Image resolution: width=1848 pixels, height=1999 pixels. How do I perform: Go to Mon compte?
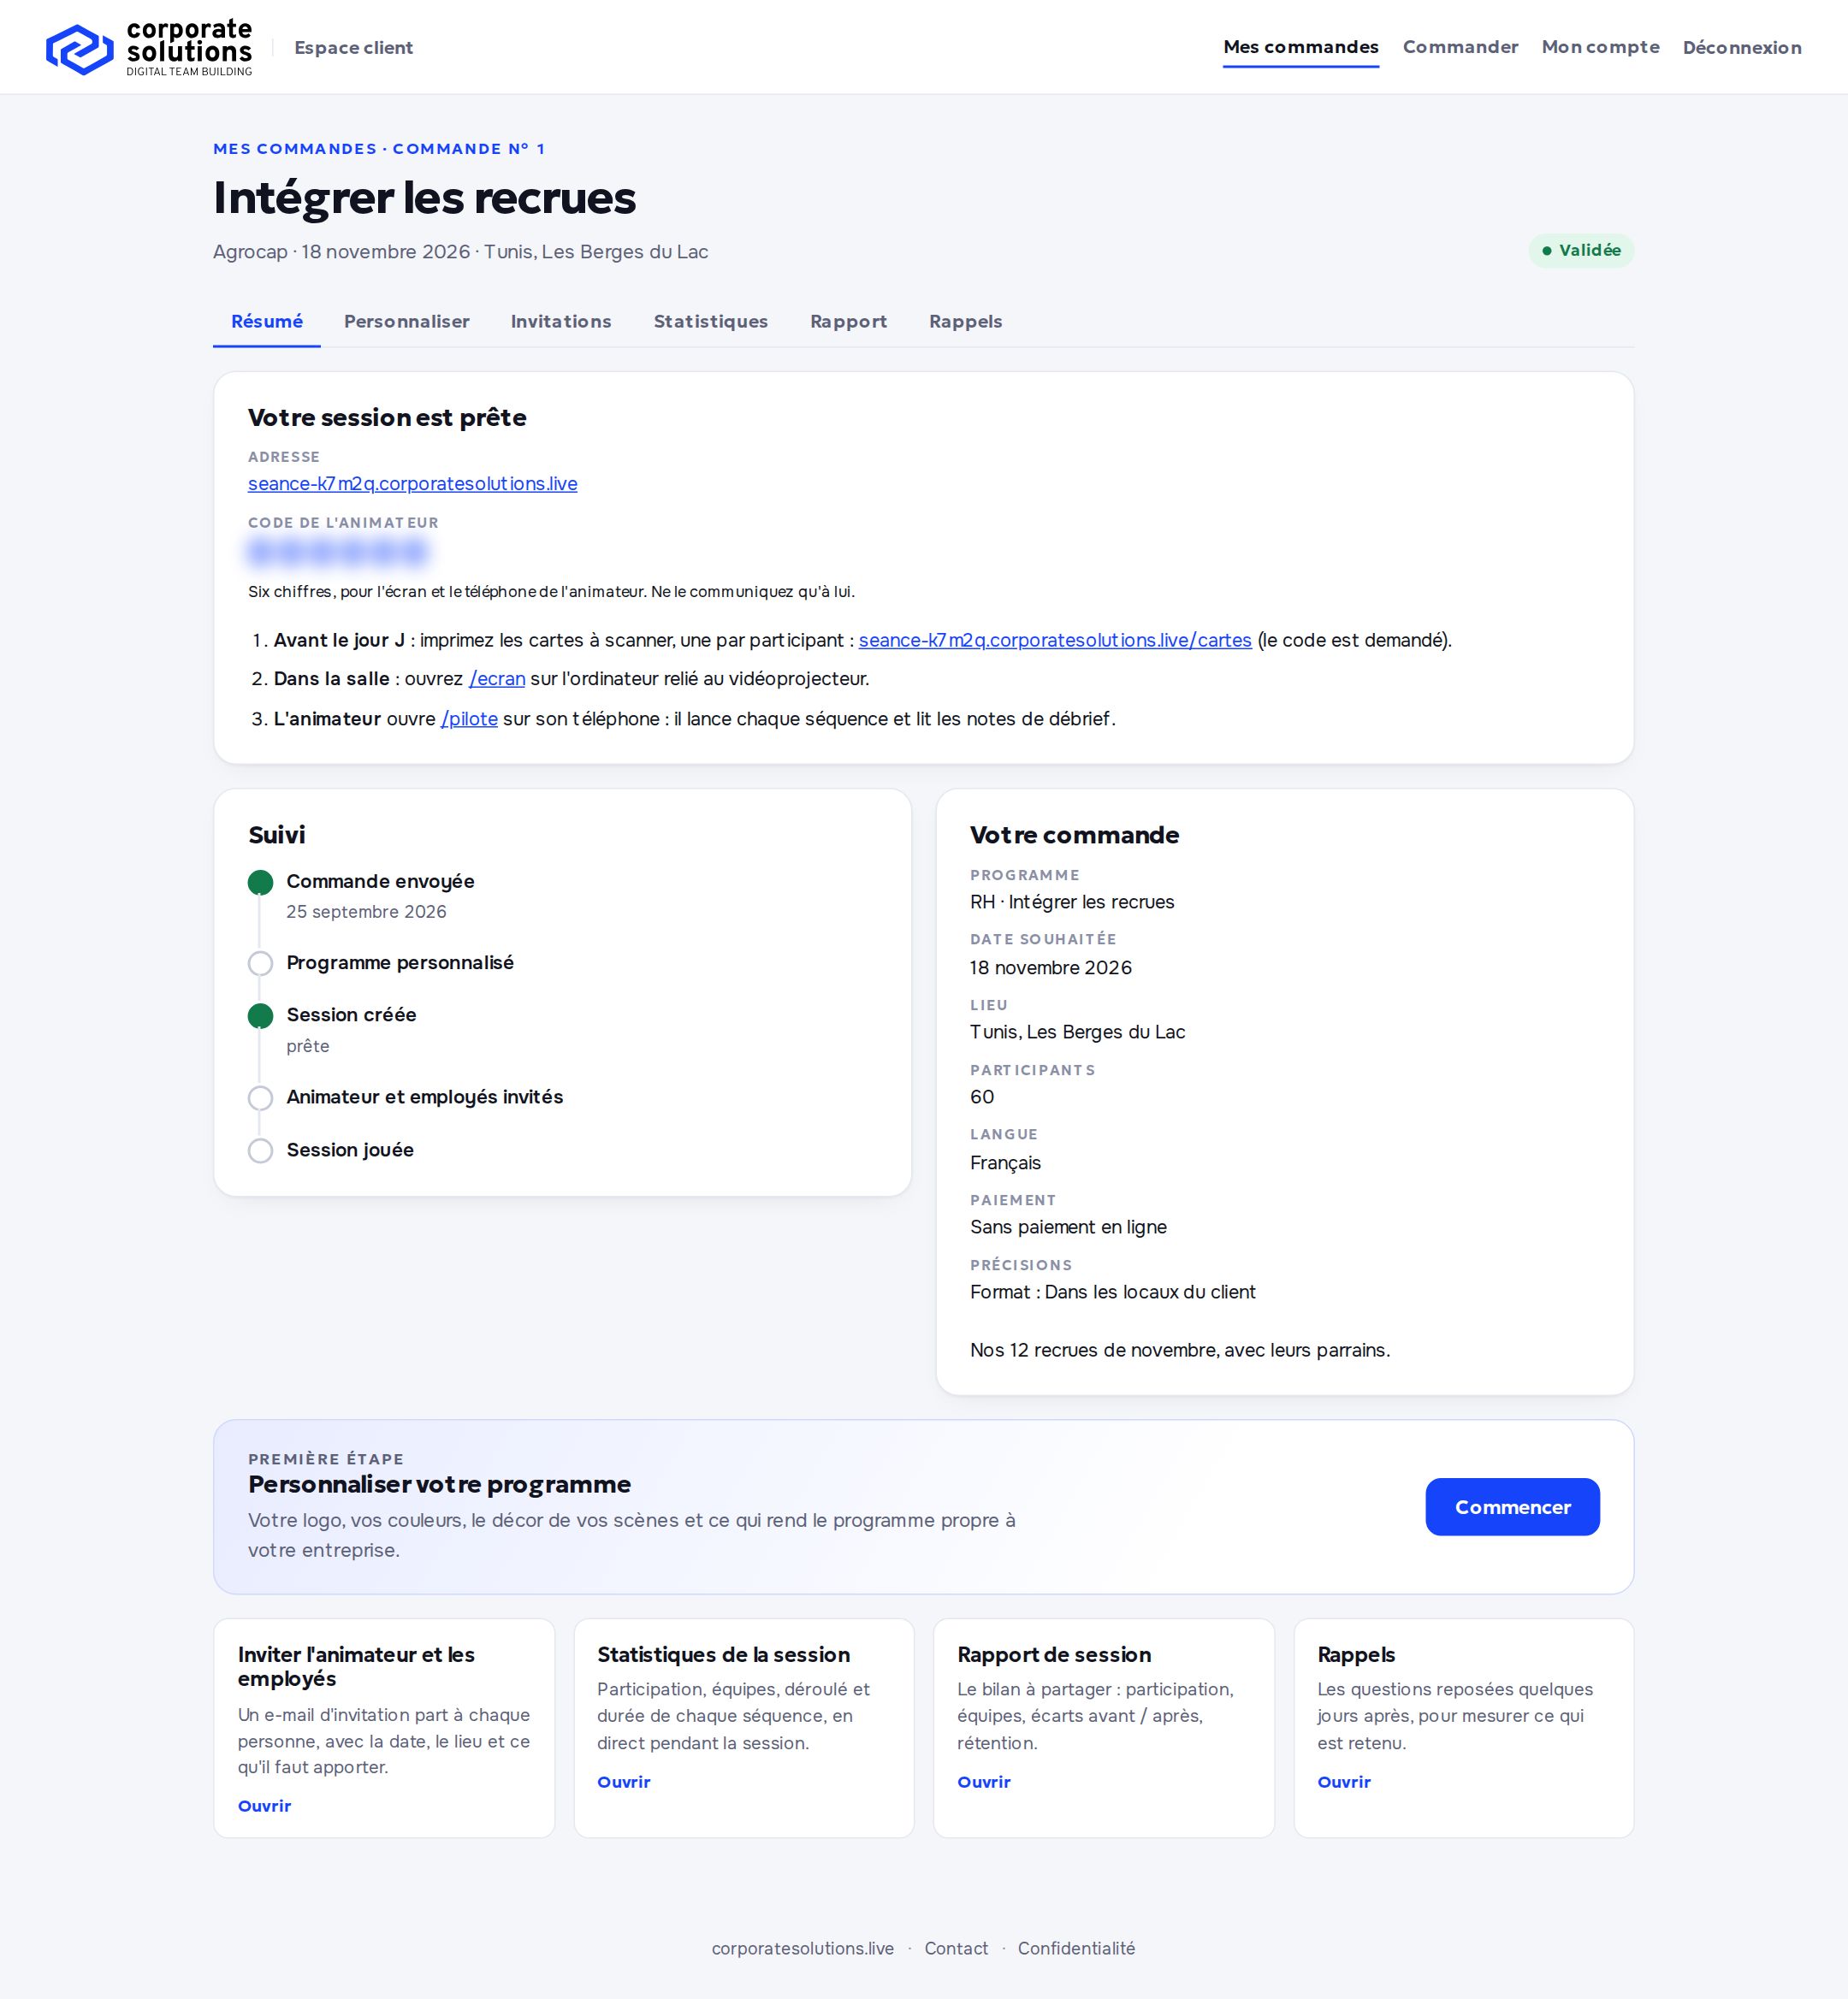(1600, 47)
